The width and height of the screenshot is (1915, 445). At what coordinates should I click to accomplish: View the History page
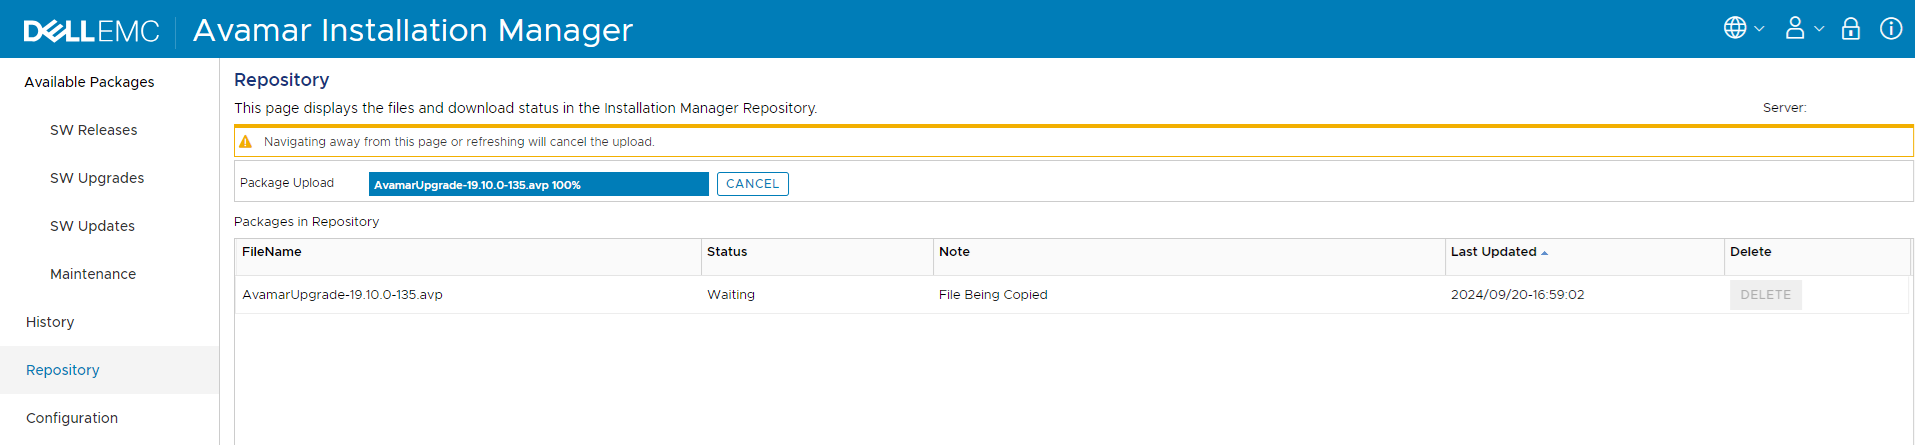click(x=50, y=322)
